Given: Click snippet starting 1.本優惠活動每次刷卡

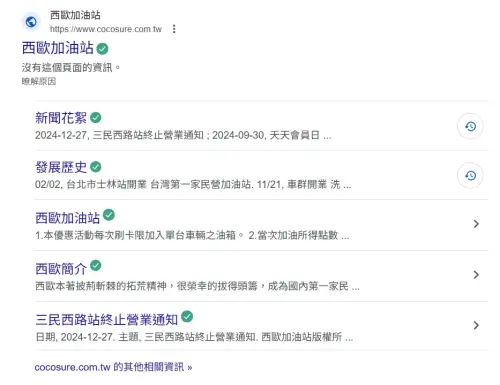Looking at the screenshot, I should click(192, 235).
